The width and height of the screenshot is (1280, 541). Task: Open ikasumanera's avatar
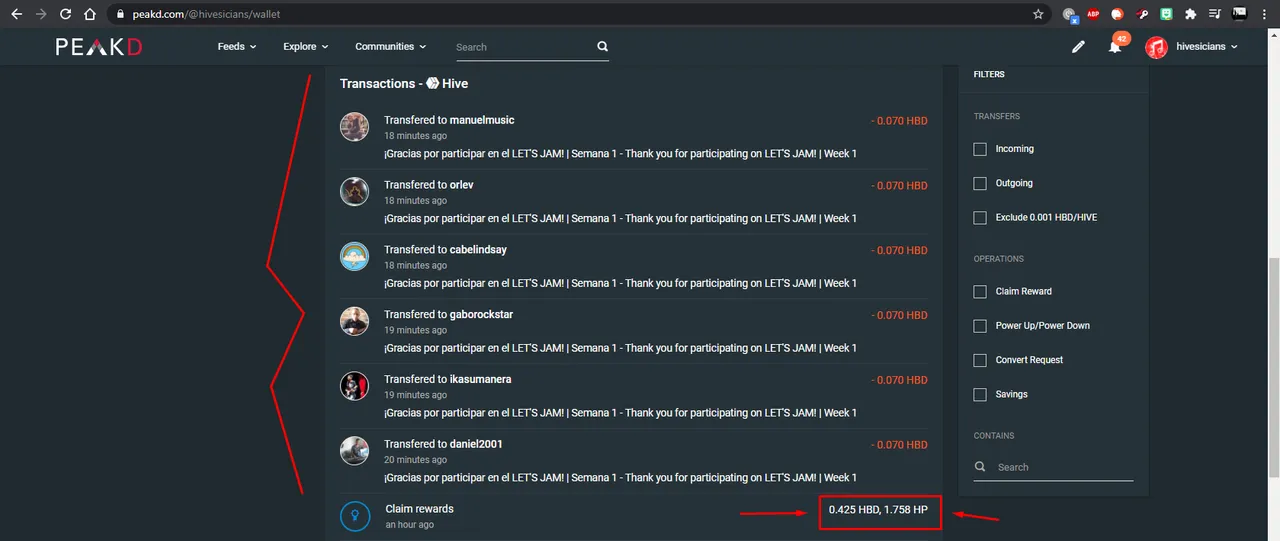(354, 386)
